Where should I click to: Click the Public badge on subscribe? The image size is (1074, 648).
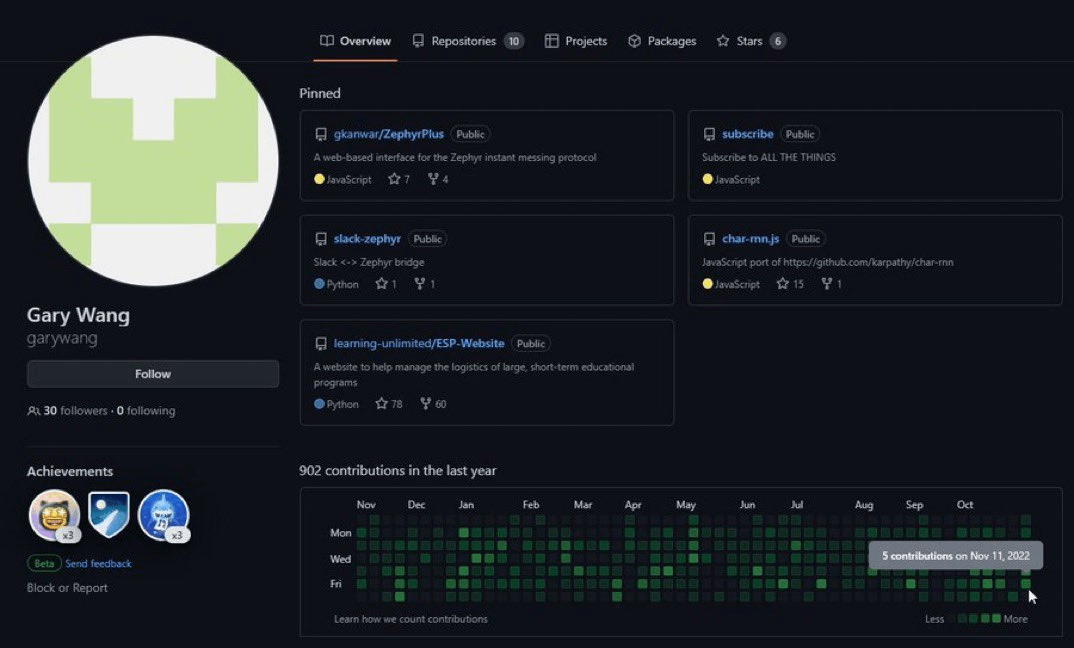(800, 134)
